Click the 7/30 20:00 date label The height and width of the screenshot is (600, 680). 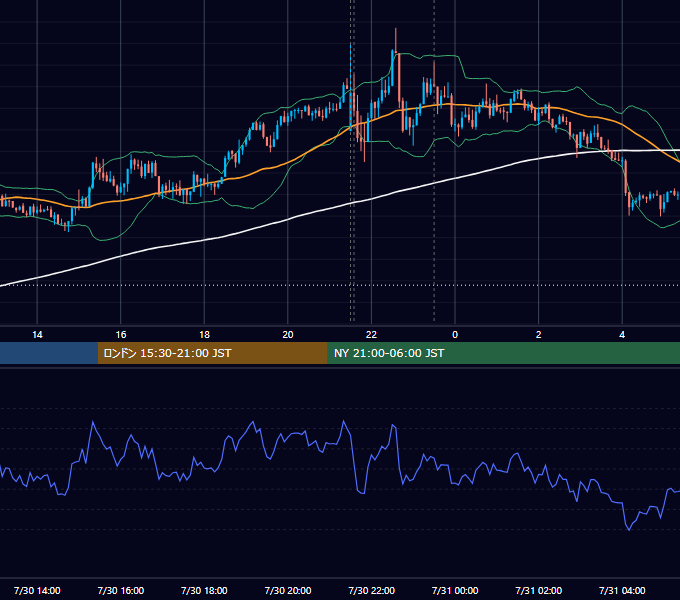tap(288, 590)
